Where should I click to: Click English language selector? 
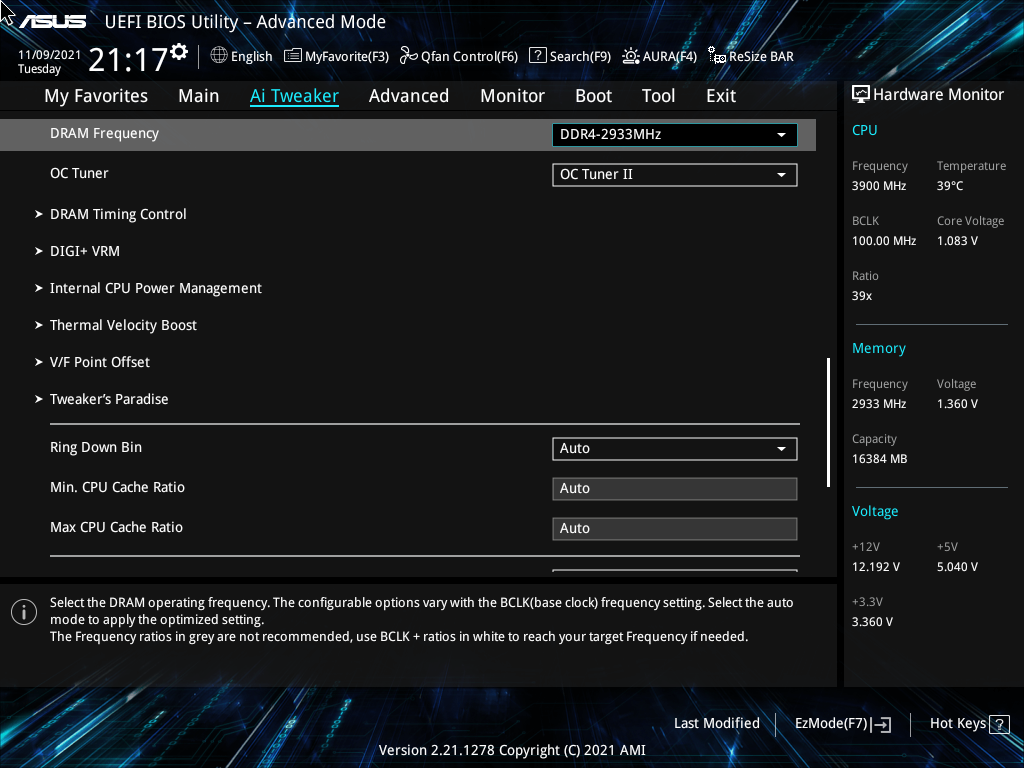tap(251, 57)
